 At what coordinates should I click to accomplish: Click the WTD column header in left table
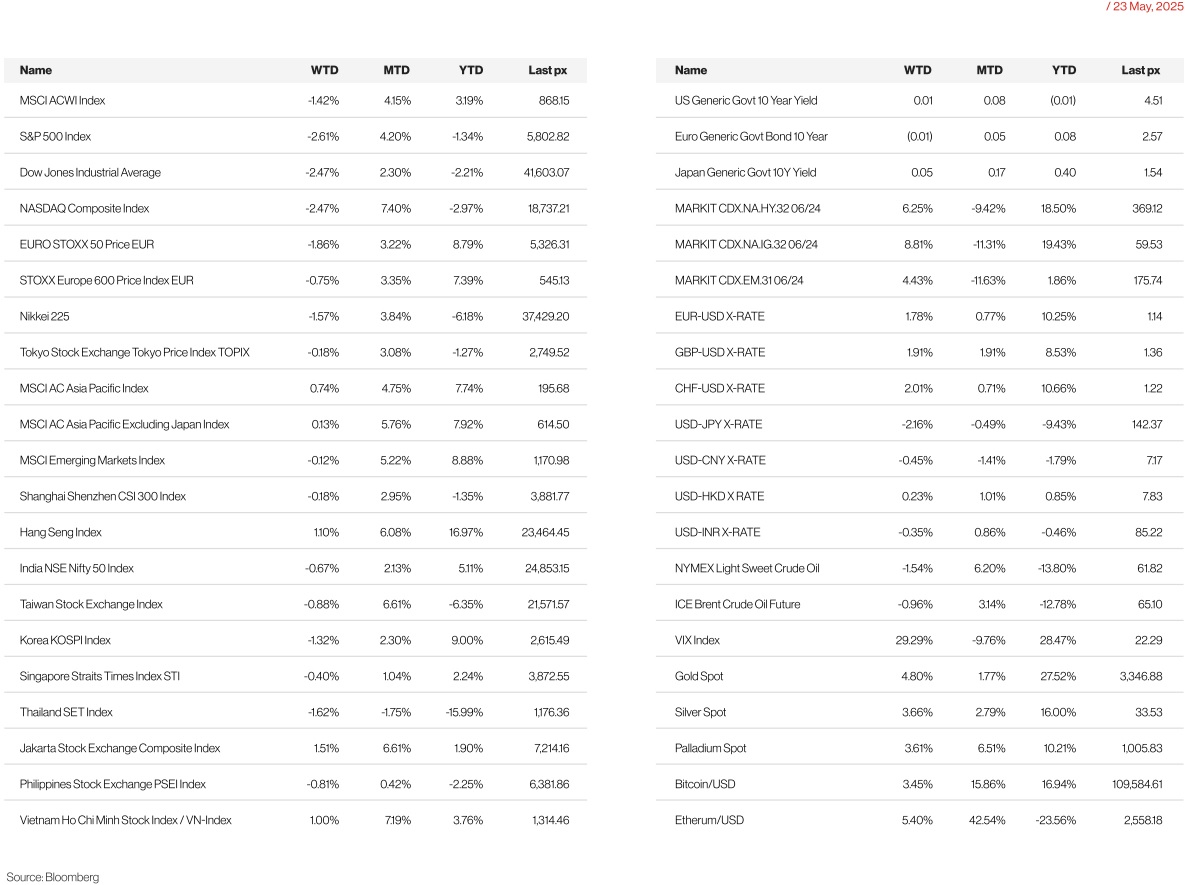324,70
